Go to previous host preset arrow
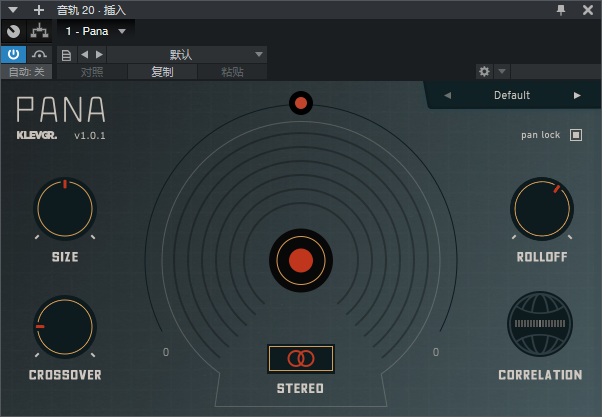 tap(84, 55)
